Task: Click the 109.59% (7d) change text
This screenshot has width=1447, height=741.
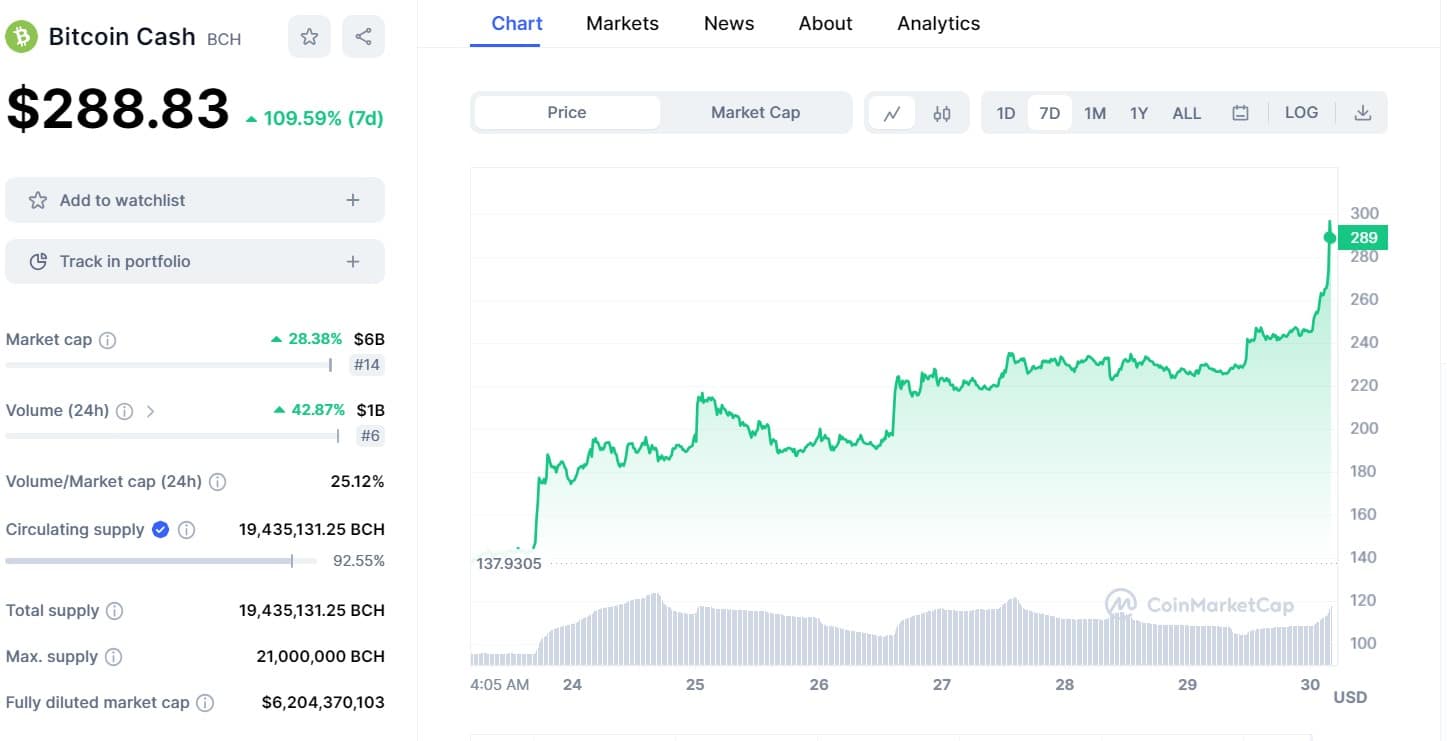Action: click(x=315, y=119)
